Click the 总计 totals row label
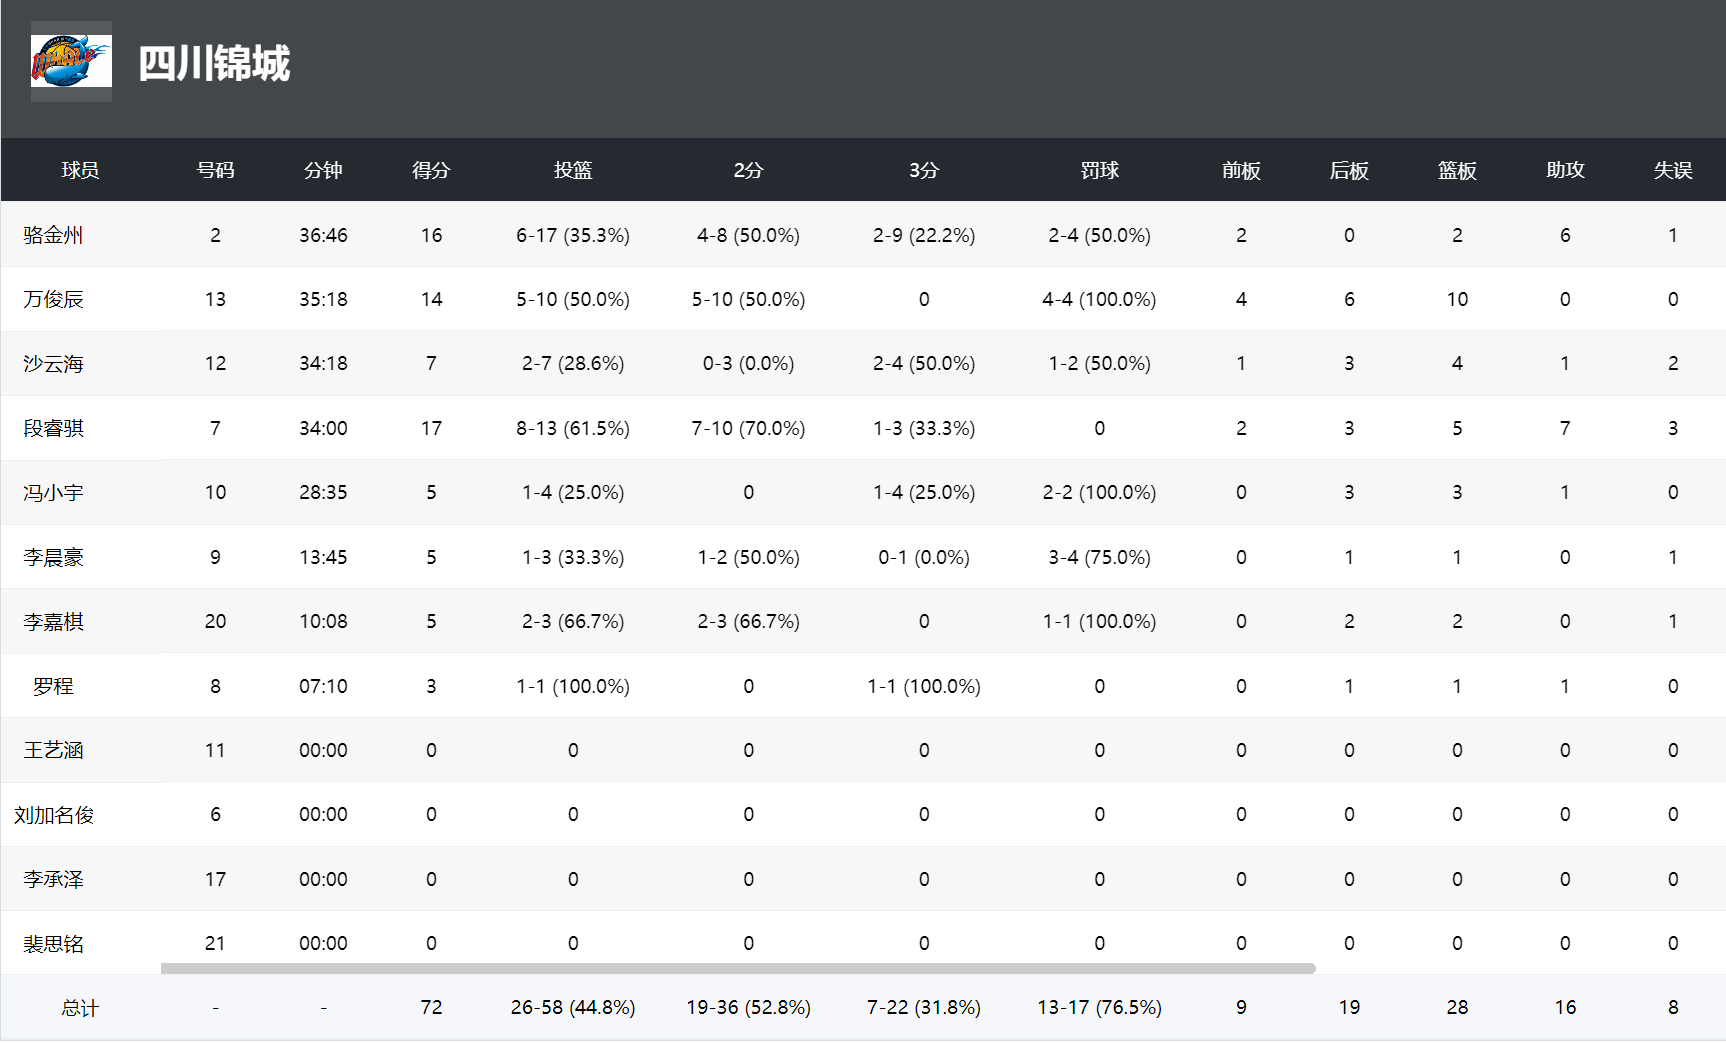The height and width of the screenshot is (1043, 1726). point(80,1007)
